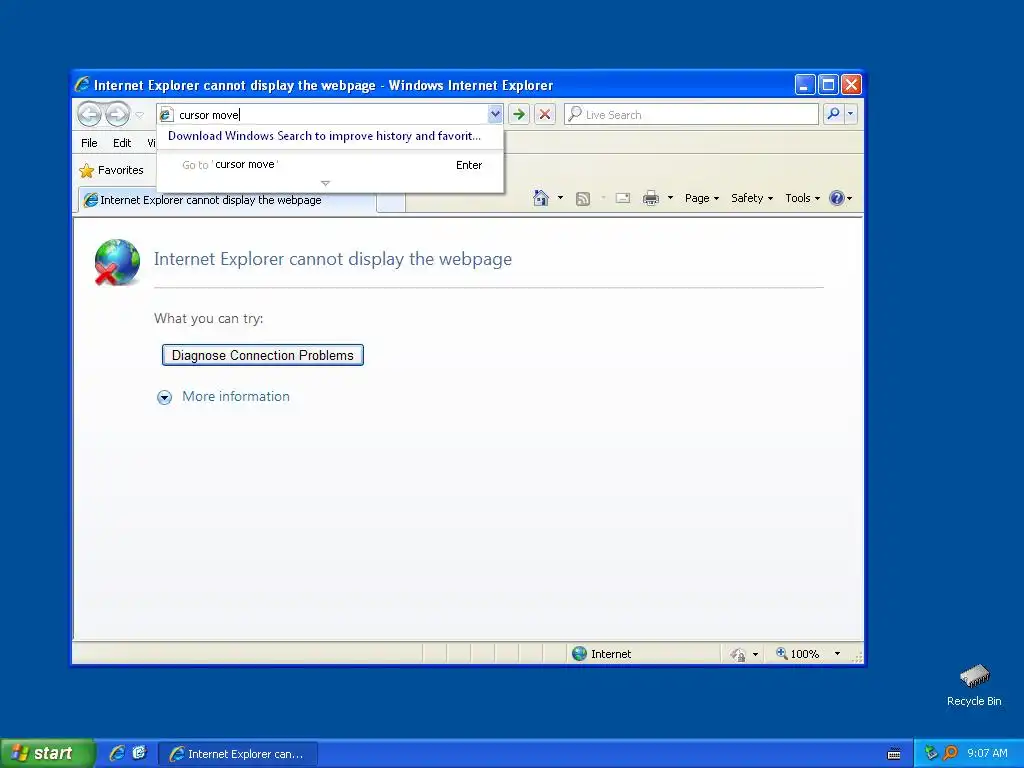Click Internet Explorer taskbar button
Image resolution: width=1024 pixels, height=768 pixels.
click(x=238, y=754)
